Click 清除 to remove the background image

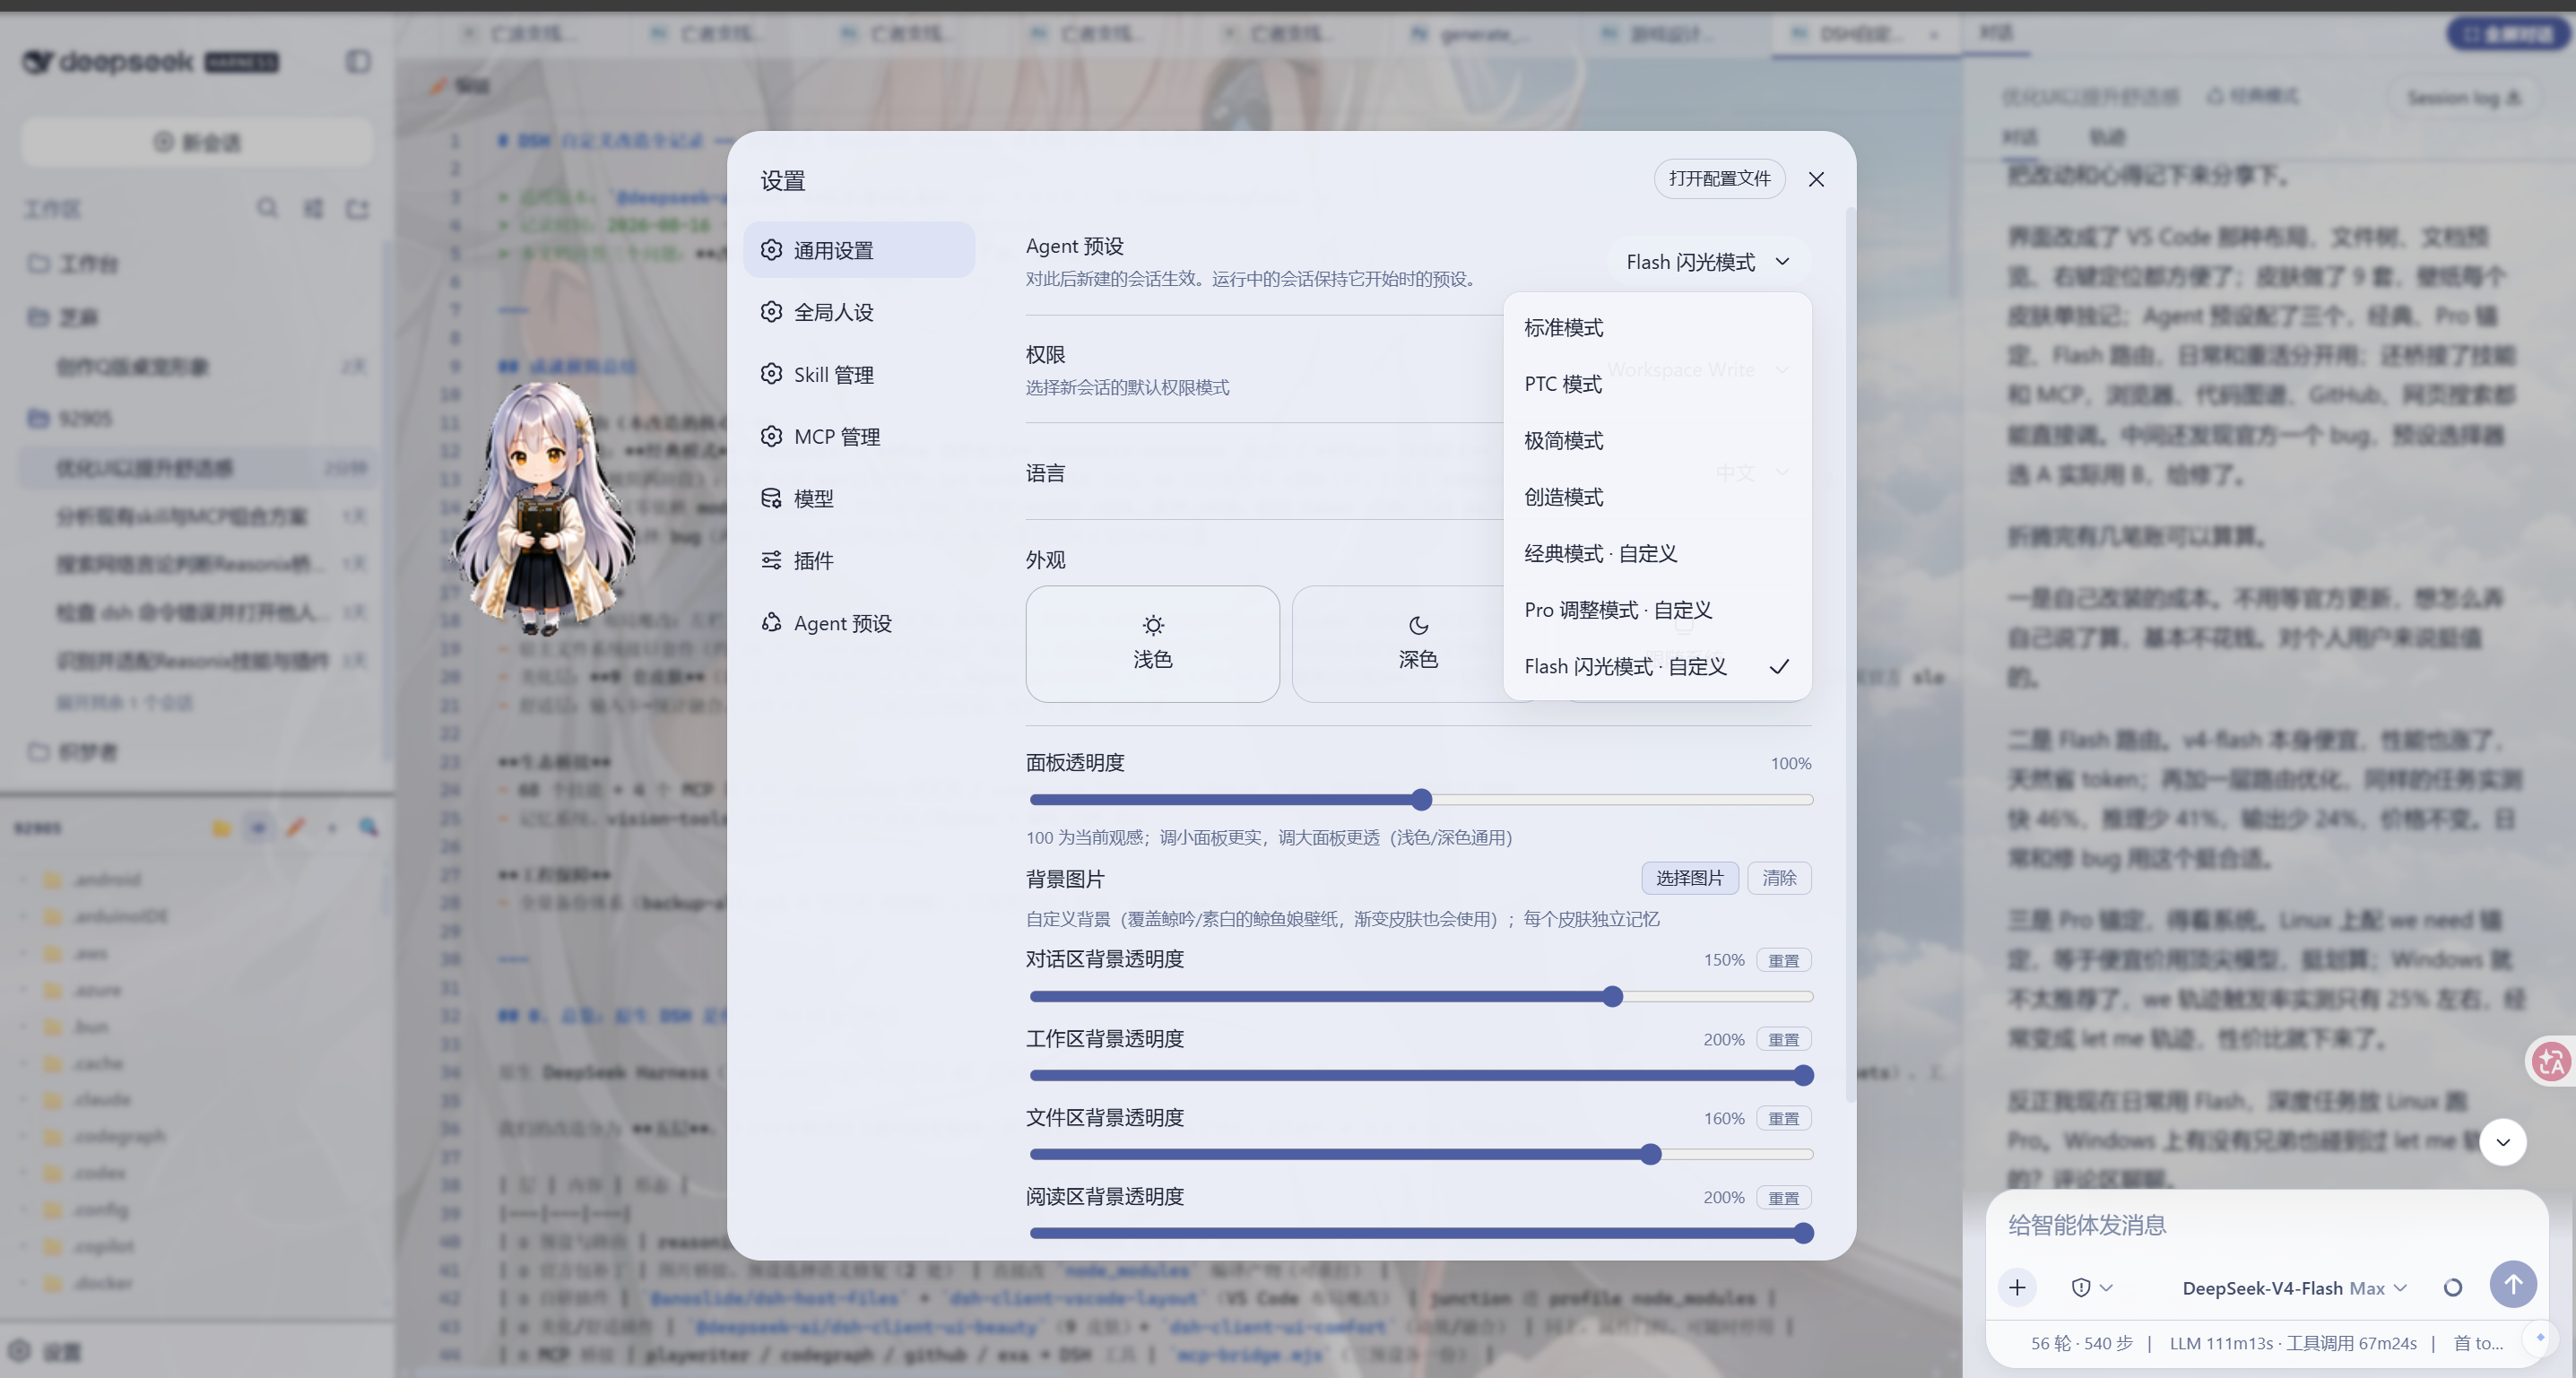[1779, 878]
